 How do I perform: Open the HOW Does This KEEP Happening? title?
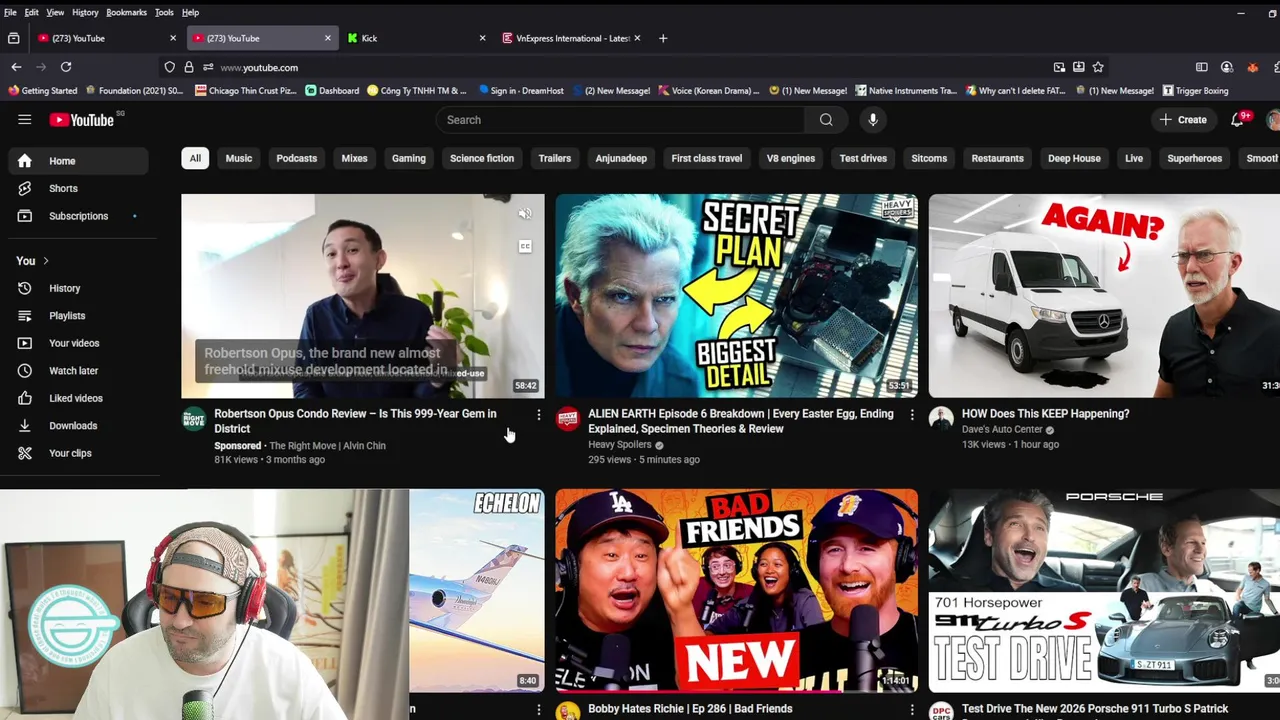tap(1045, 414)
